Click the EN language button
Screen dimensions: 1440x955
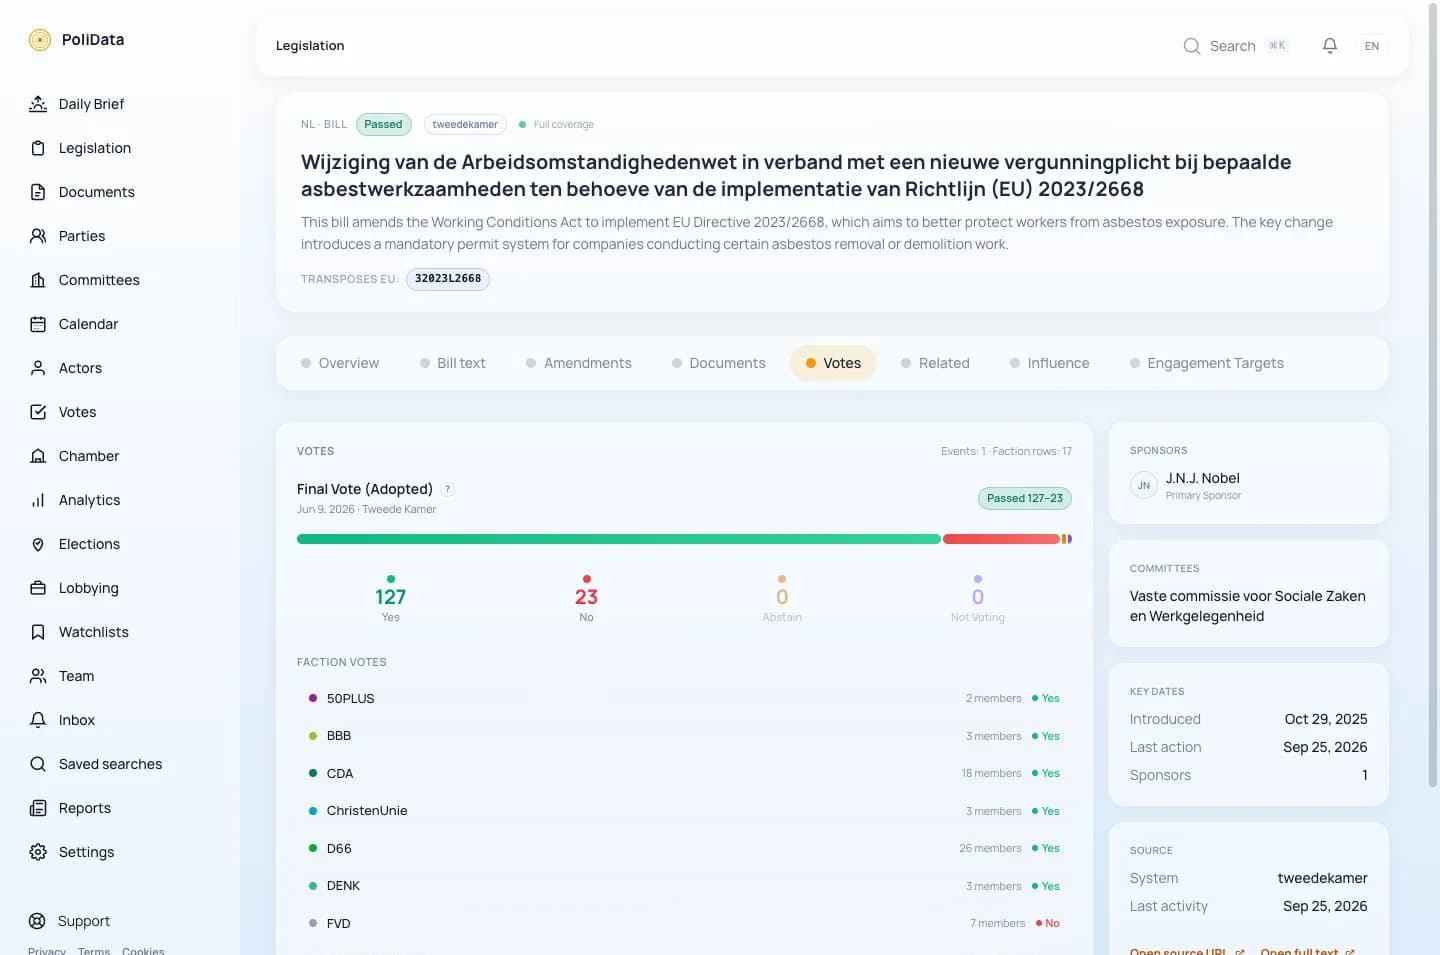1372,46
